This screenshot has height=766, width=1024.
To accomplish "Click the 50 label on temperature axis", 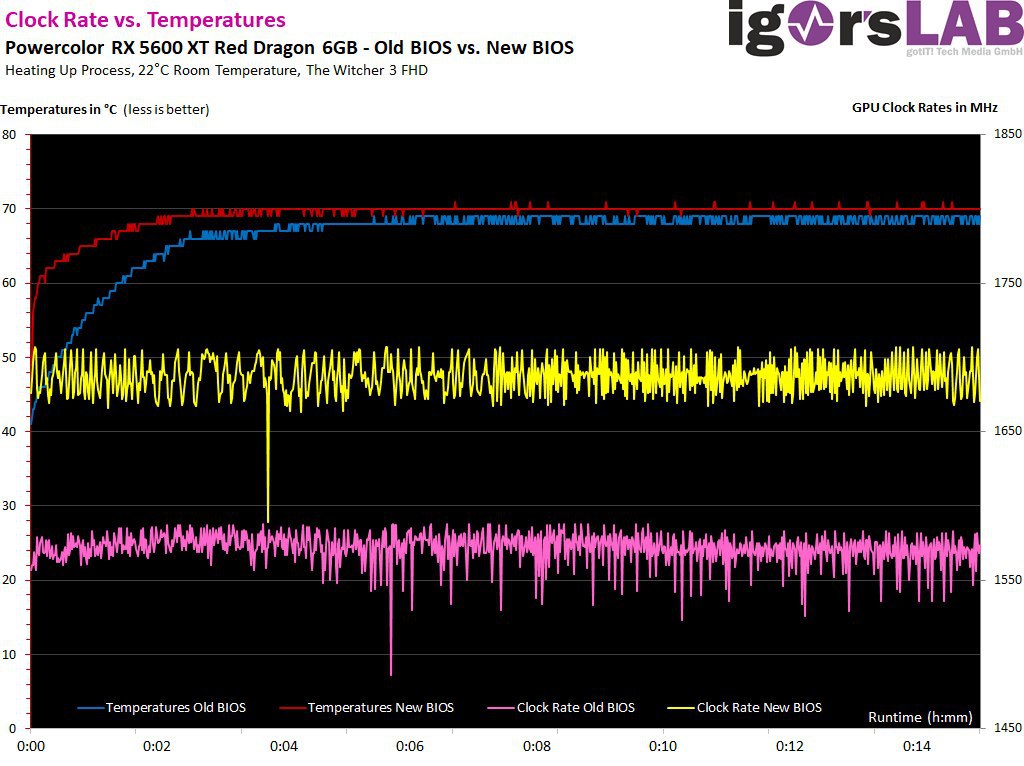I will [9, 357].
